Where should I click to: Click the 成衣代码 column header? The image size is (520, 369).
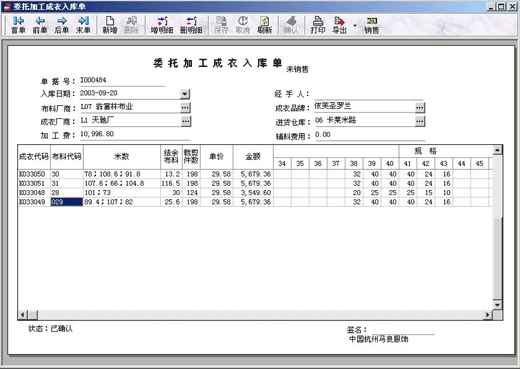34,157
